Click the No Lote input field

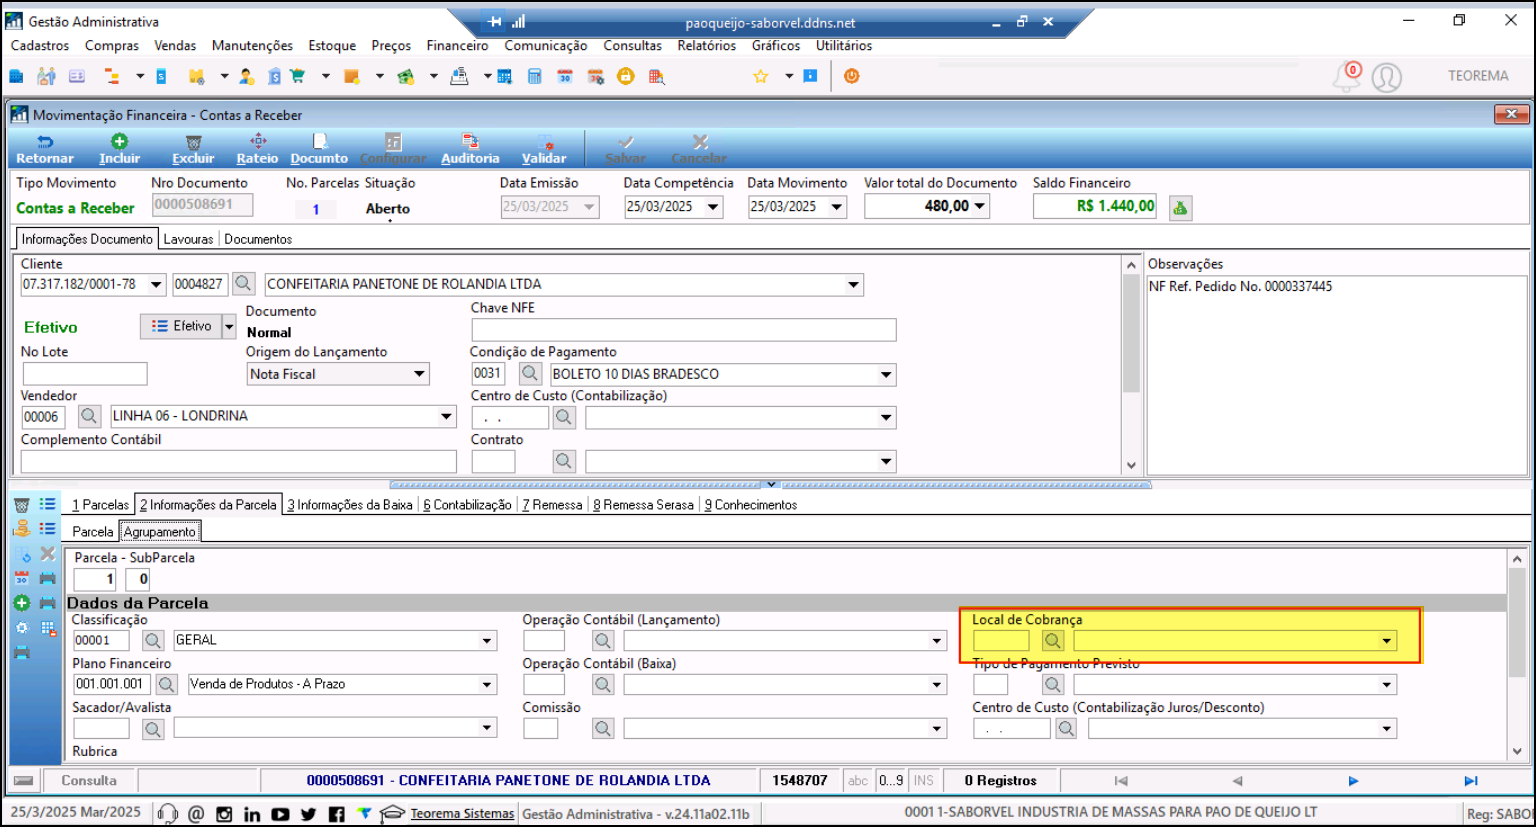84,374
